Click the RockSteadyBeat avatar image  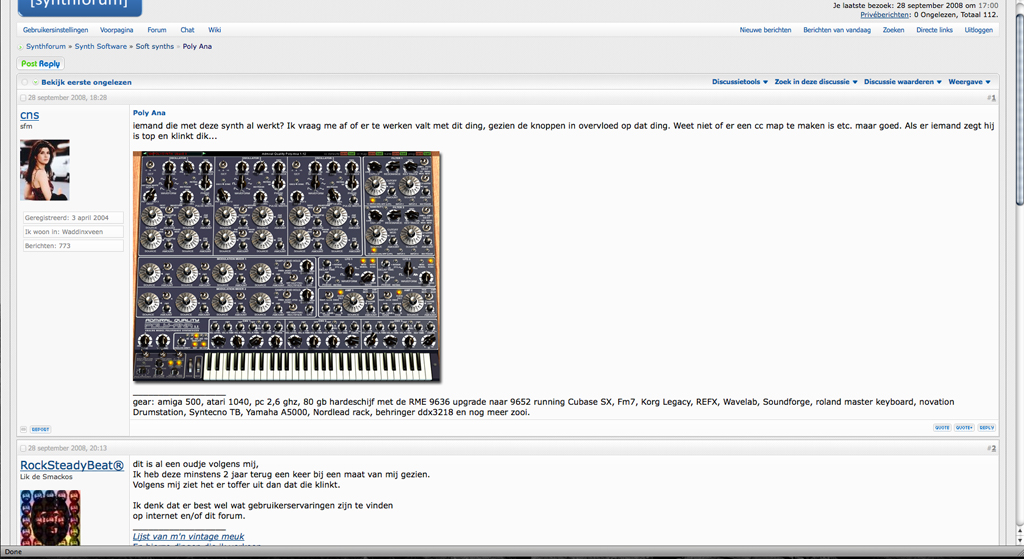pos(50,517)
